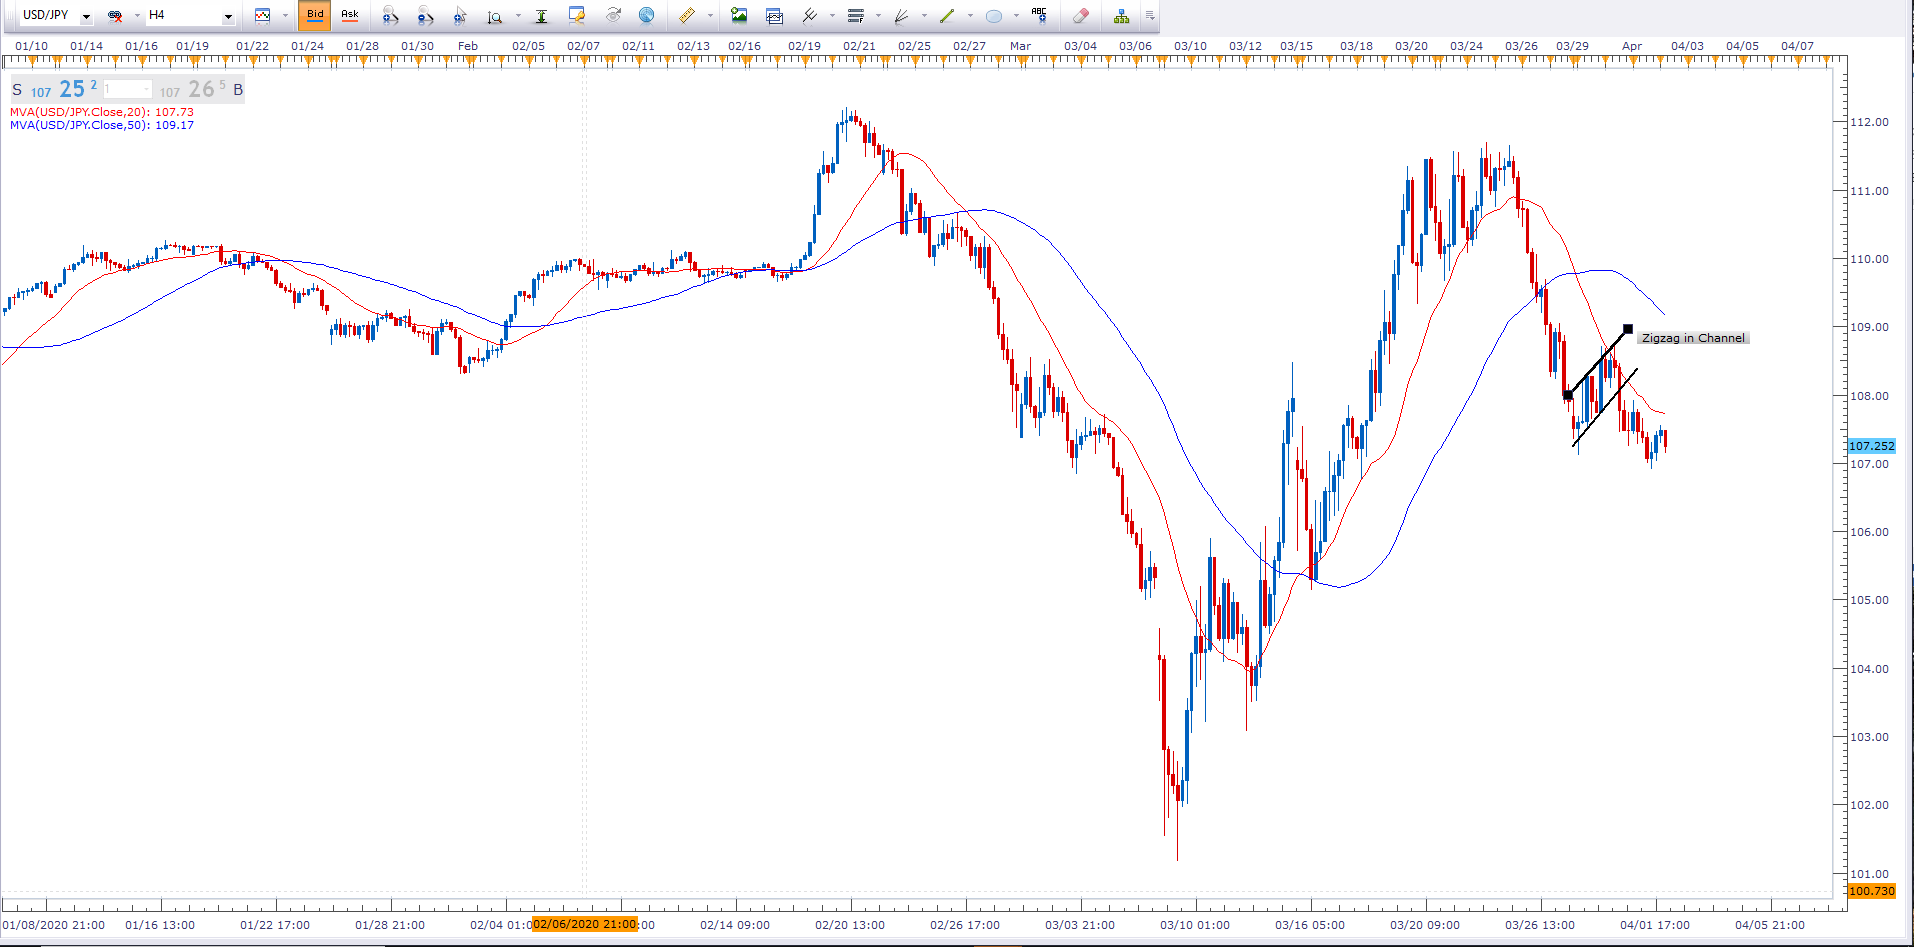Click the zoom out magnifier icon

coord(425,15)
